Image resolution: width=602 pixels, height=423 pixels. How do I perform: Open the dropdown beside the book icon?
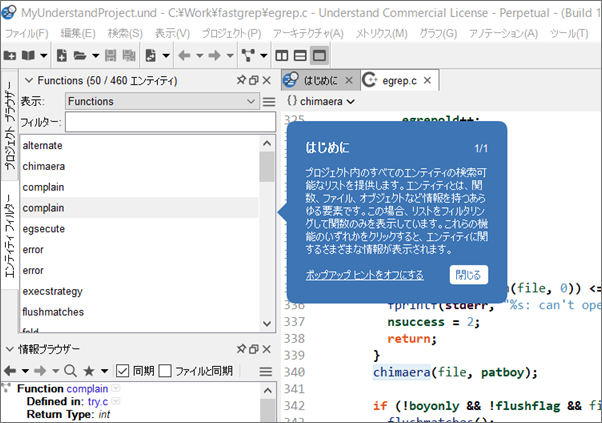(x=44, y=56)
